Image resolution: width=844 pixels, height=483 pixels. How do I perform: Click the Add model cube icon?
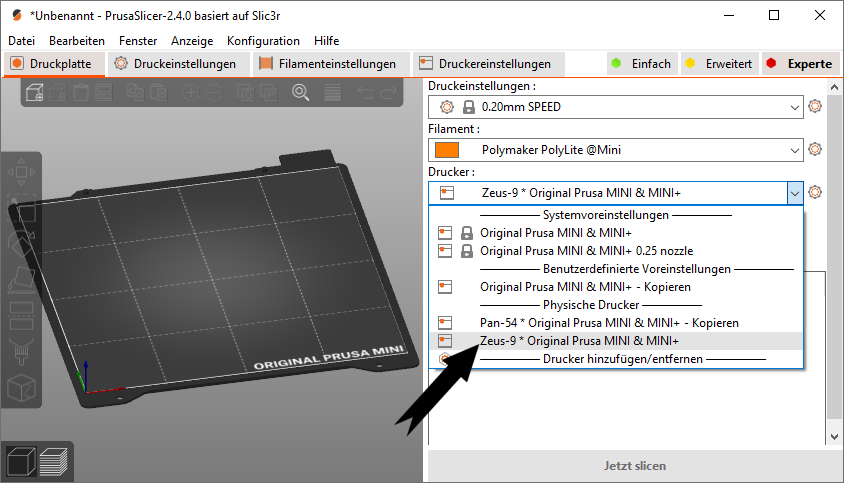tap(34, 92)
